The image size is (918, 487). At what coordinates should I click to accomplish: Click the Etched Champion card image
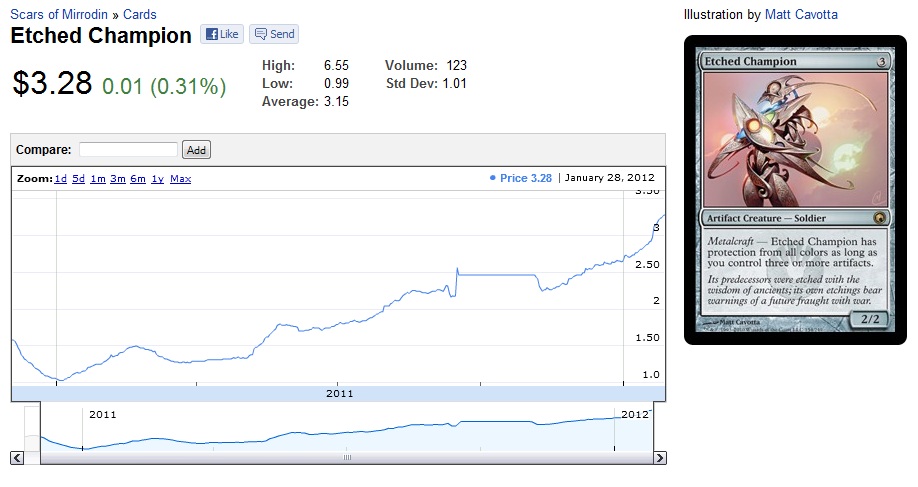pos(795,190)
